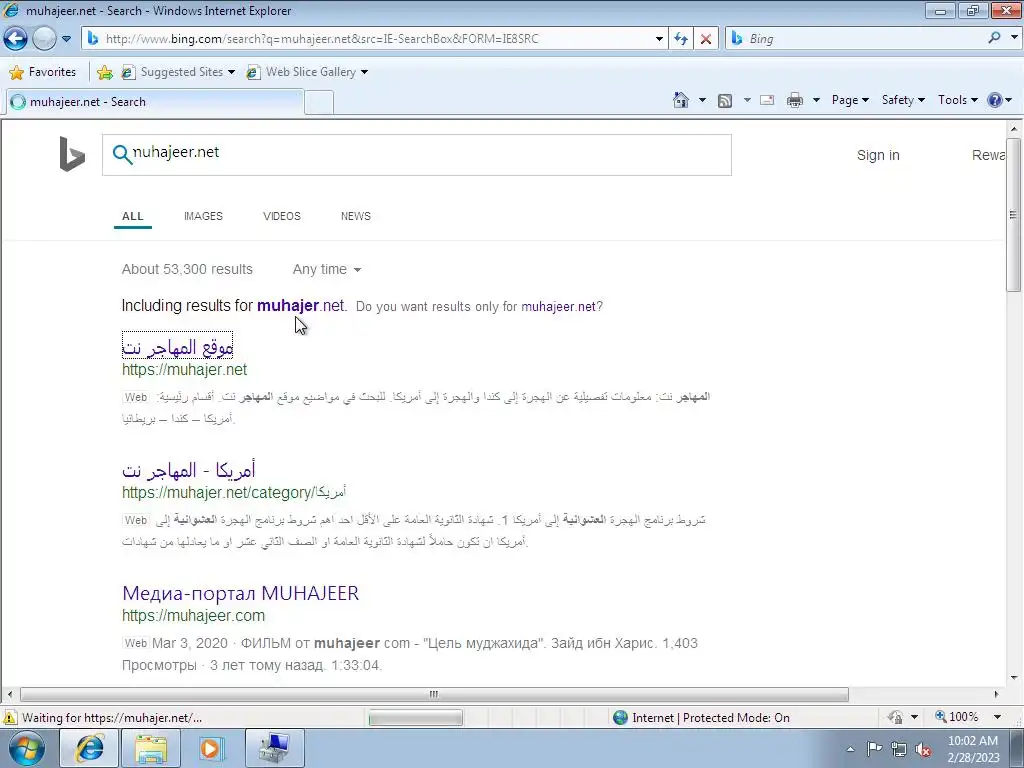
Task: Select the muhajeer.net - Search tab
Action: 154,102
